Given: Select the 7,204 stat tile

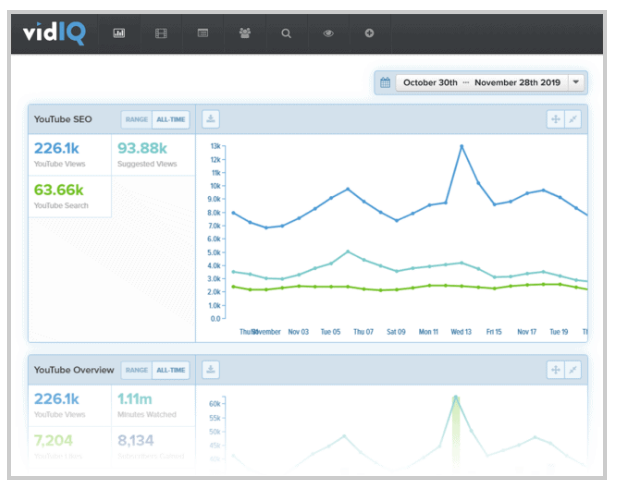Looking at the screenshot, I should 70,447.
